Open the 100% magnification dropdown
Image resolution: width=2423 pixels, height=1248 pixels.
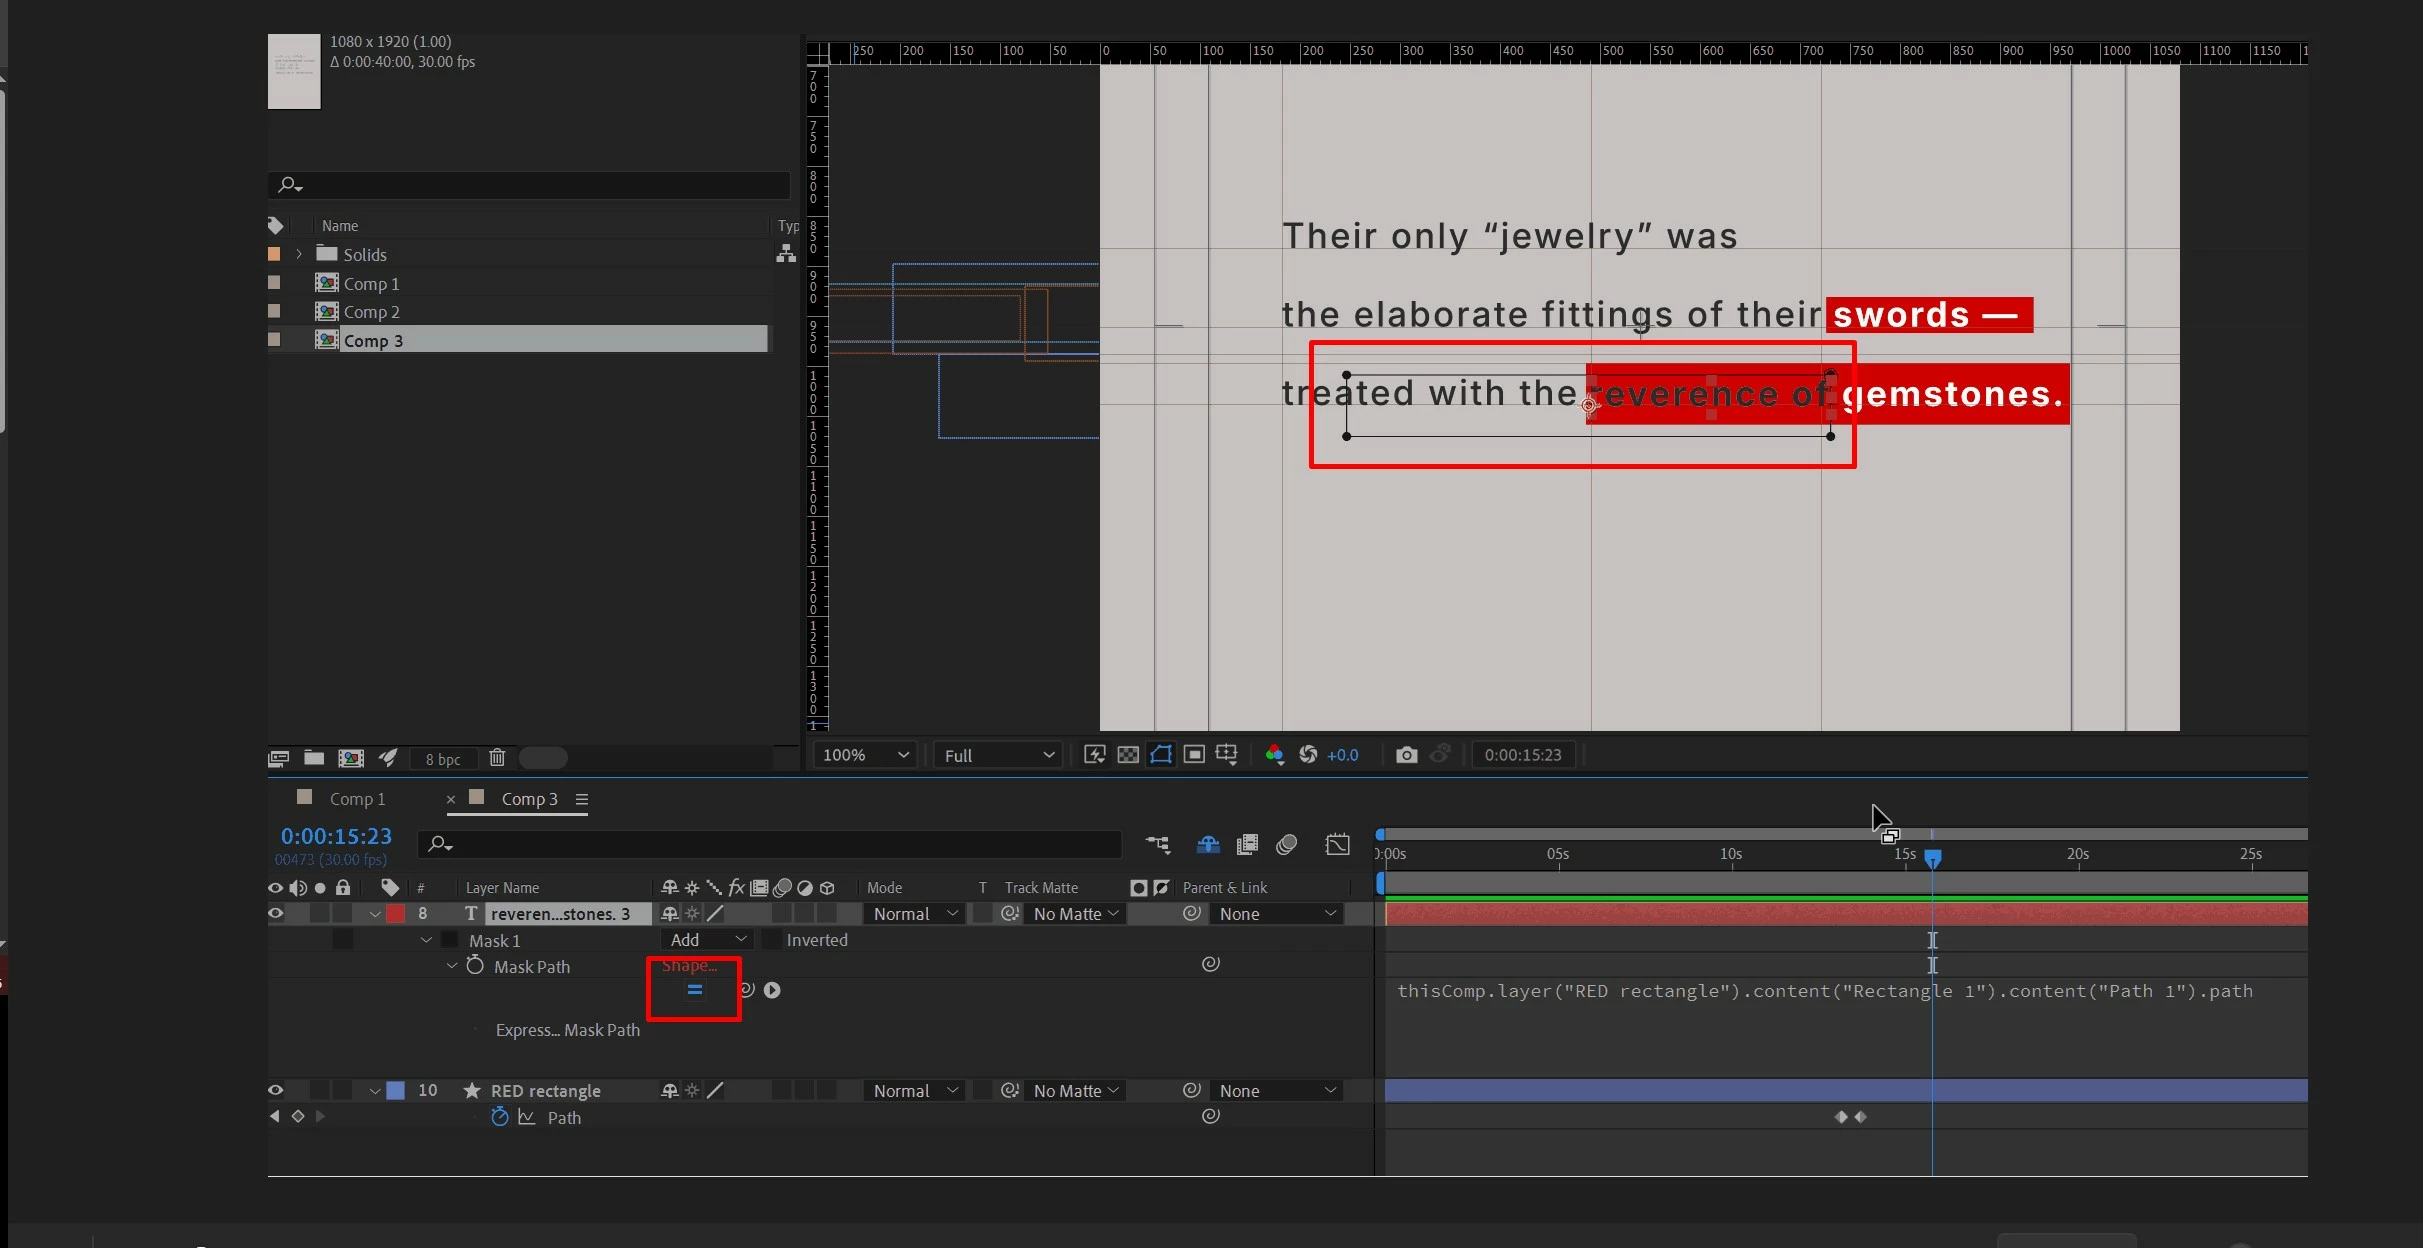tap(865, 755)
